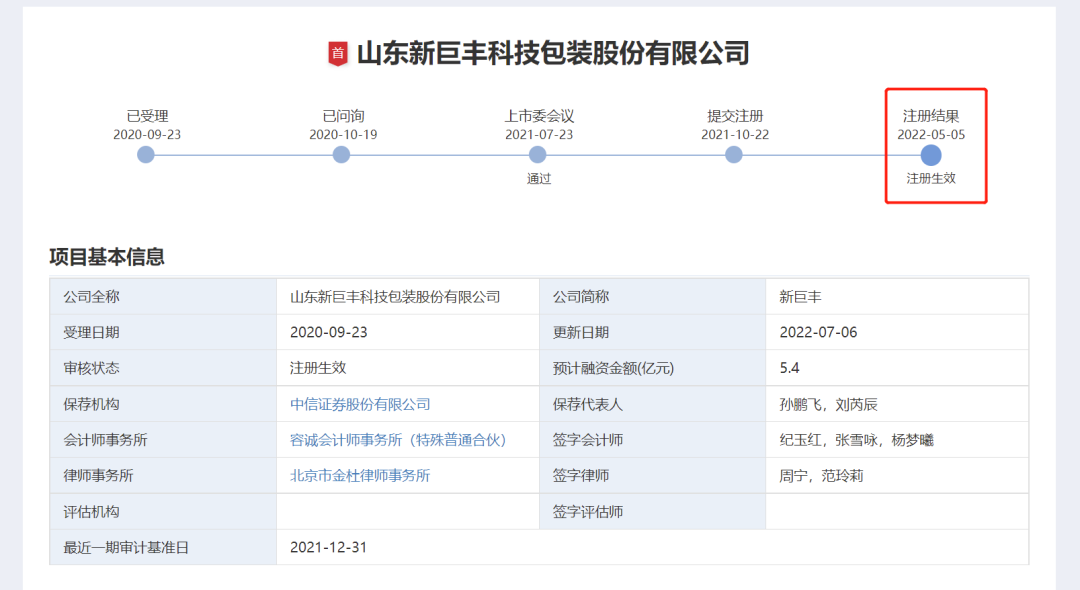Click the 通过 status under 上市委会议
The image size is (1080, 590).
[x=538, y=179]
